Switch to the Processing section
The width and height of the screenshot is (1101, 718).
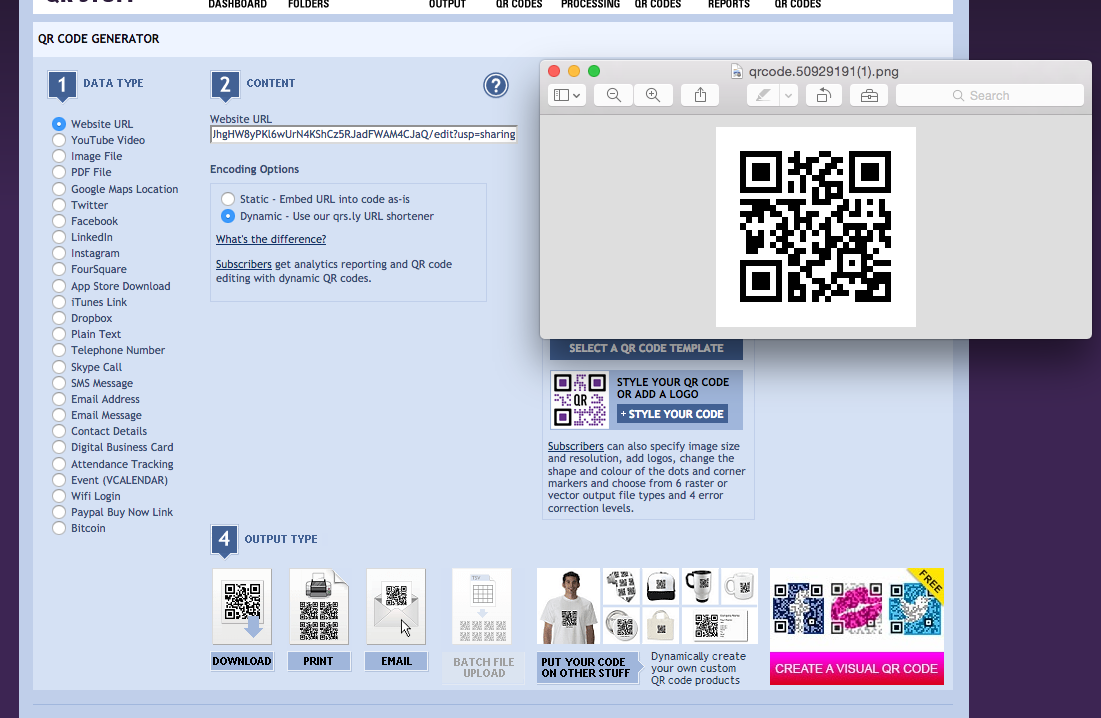(x=590, y=5)
